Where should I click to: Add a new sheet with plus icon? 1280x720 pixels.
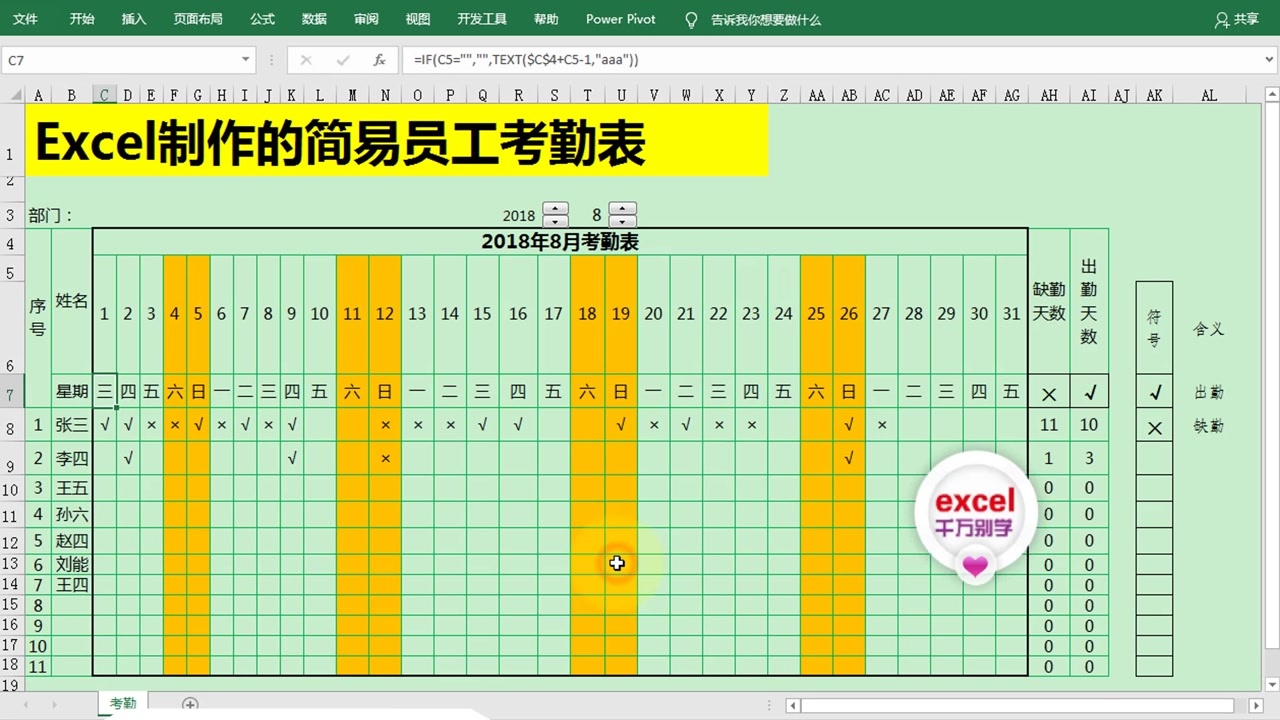click(x=190, y=705)
